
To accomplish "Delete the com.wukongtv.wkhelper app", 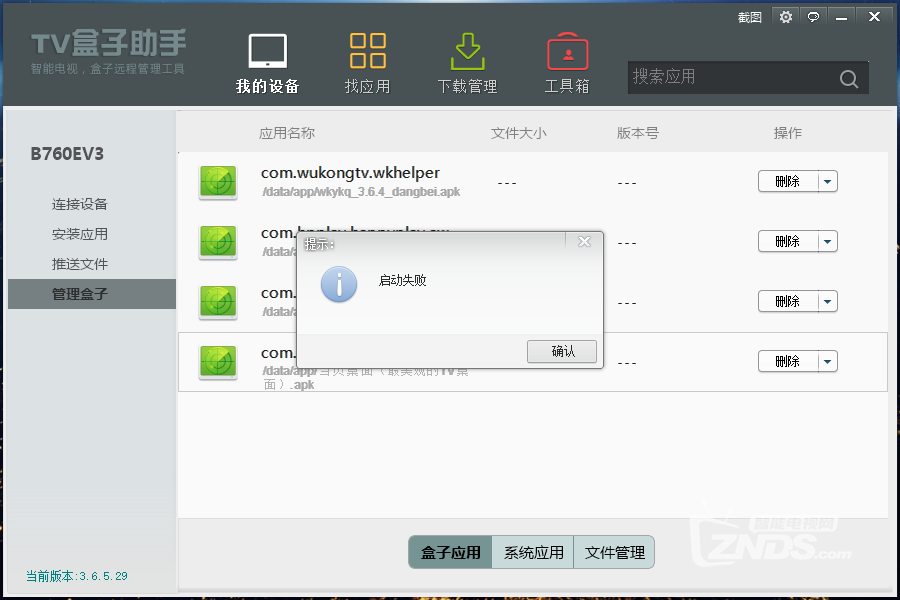I will coord(788,181).
